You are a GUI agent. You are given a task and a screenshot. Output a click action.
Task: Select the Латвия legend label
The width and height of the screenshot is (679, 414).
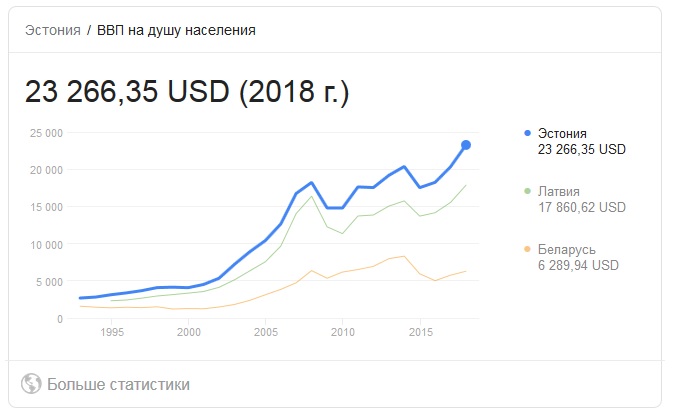click(559, 191)
